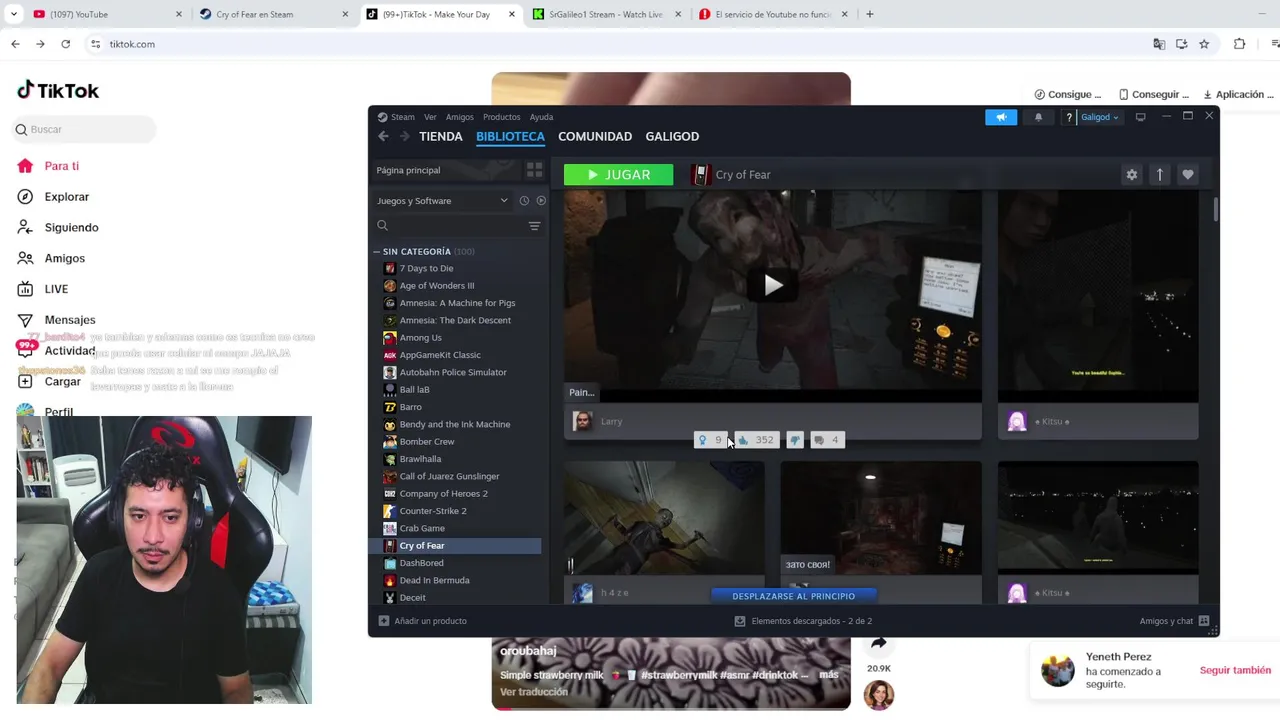Thumbs down the Larry video post
1280x720 pixels.
point(795,440)
